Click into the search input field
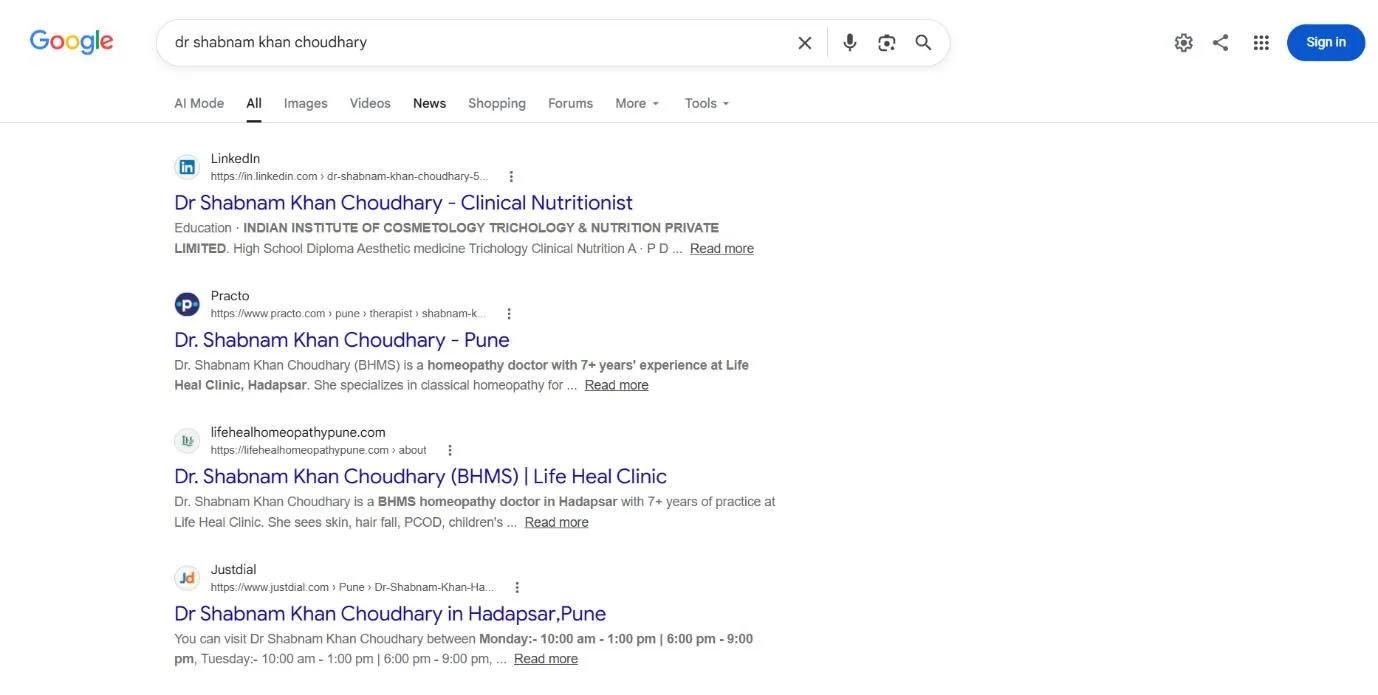1378x695 pixels. pyautogui.click(x=480, y=43)
